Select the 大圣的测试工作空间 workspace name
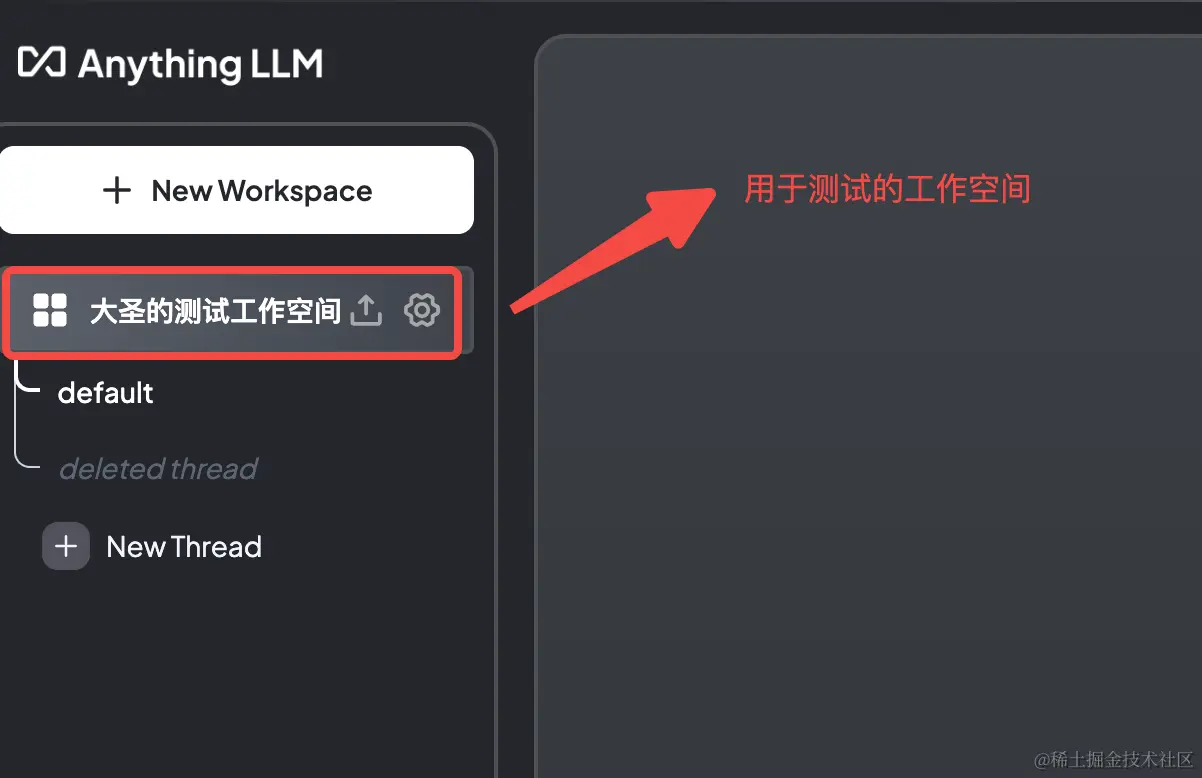Screen dimensions: 1202x778 point(215,311)
